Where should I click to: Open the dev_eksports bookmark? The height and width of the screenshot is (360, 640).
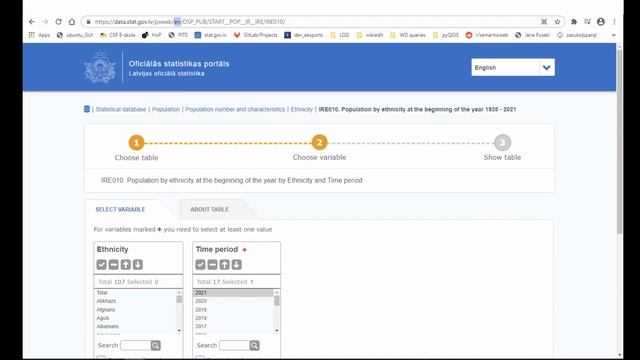304,35
